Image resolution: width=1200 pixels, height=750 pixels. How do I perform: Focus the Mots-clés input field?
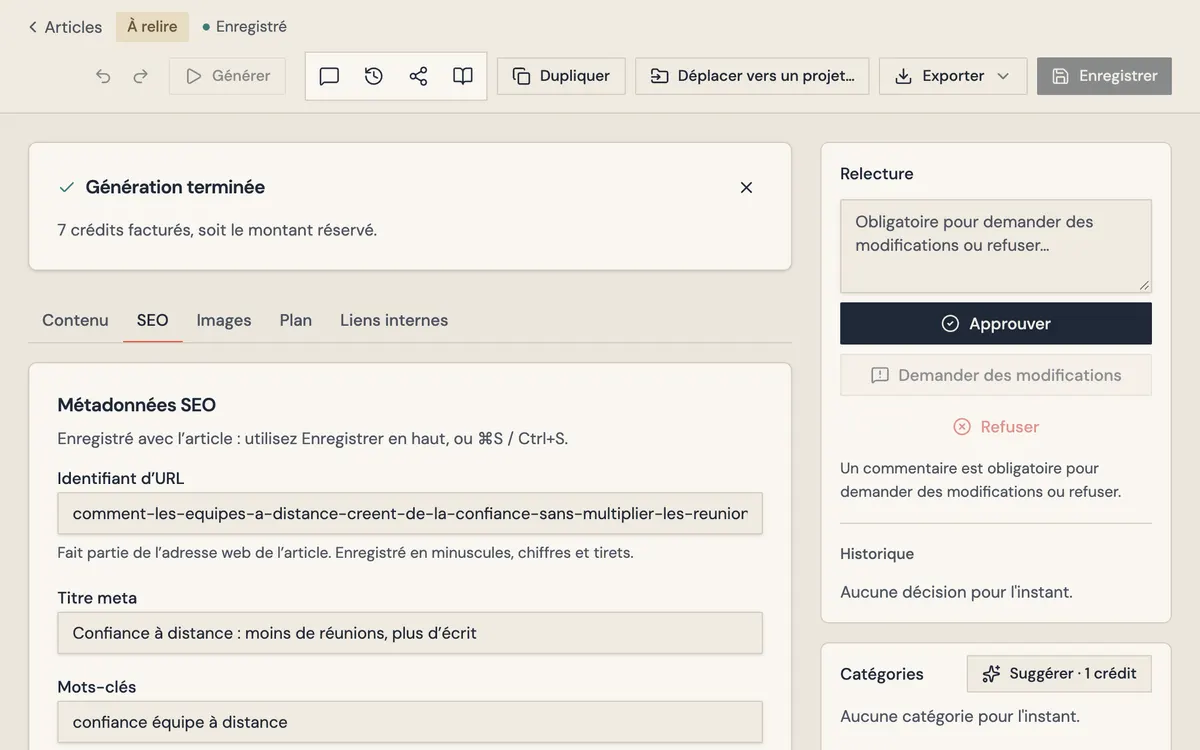[410, 722]
